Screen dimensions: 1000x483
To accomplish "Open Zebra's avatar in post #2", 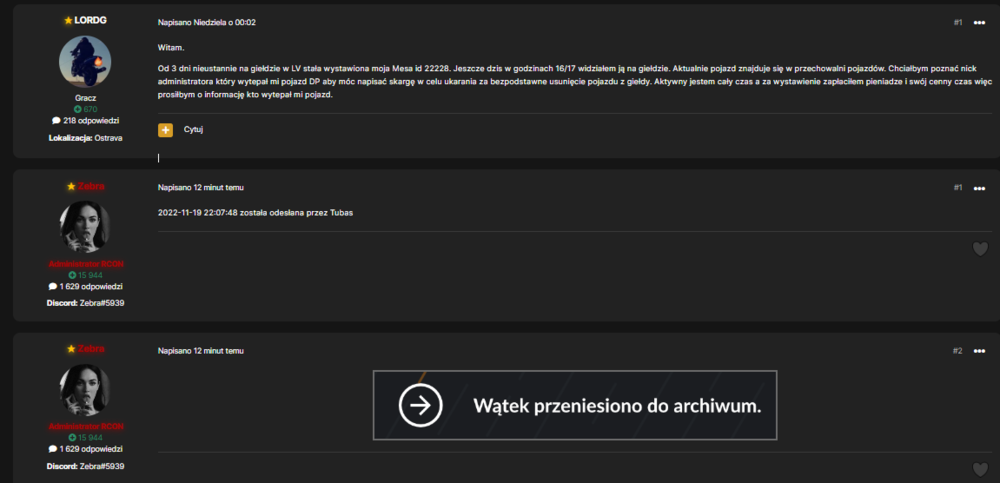I will (x=85, y=390).
